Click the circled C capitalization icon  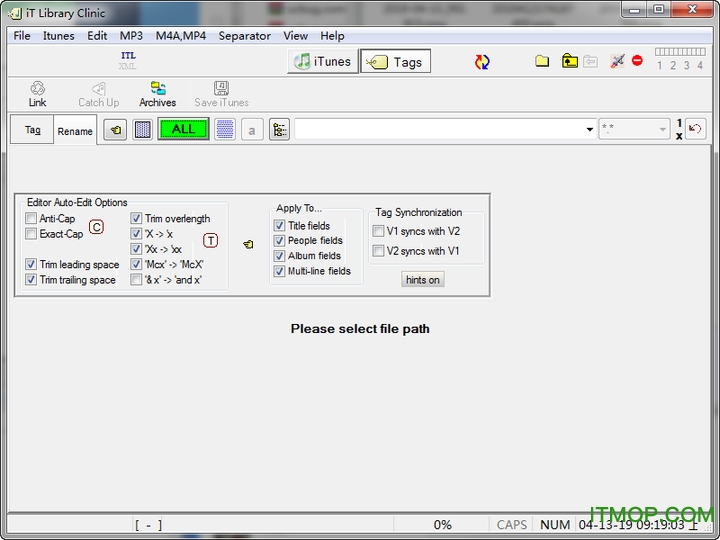97,227
